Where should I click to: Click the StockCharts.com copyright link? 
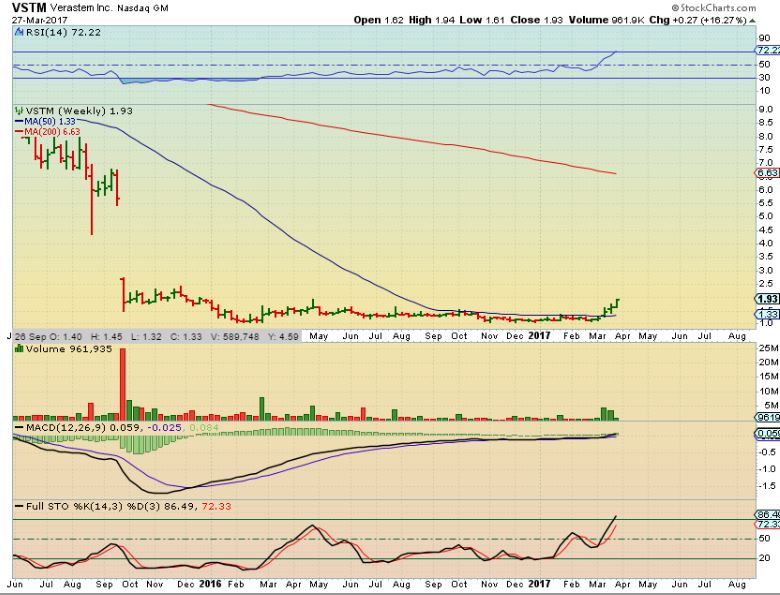tap(713, 7)
